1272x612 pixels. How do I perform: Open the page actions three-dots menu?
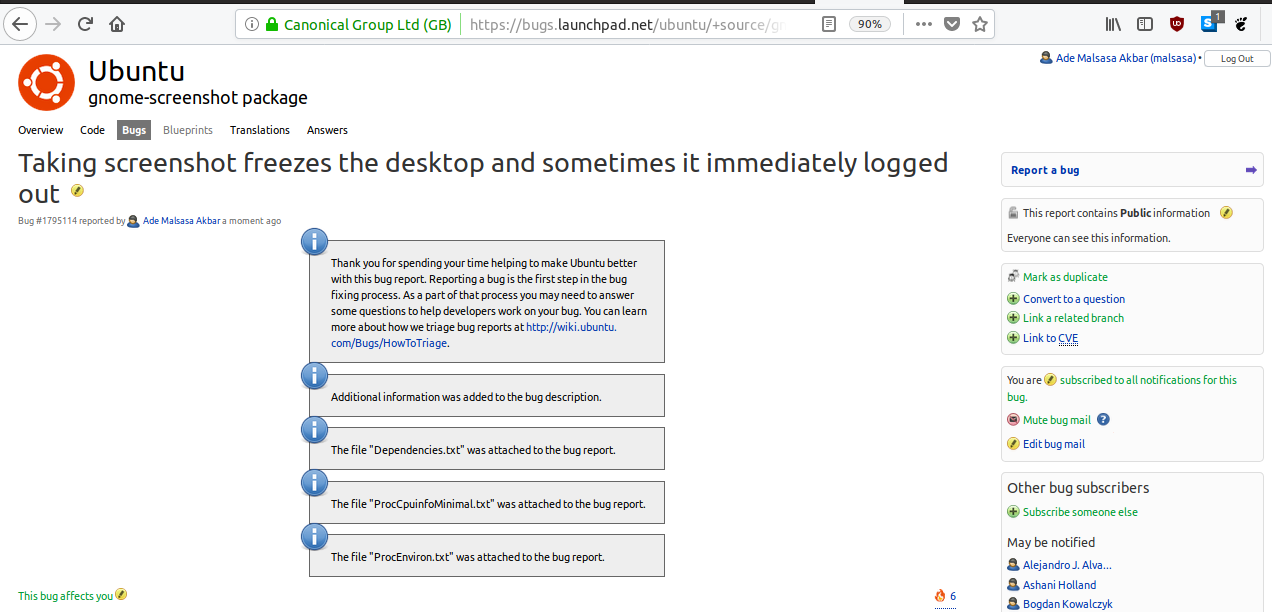(924, 24)
